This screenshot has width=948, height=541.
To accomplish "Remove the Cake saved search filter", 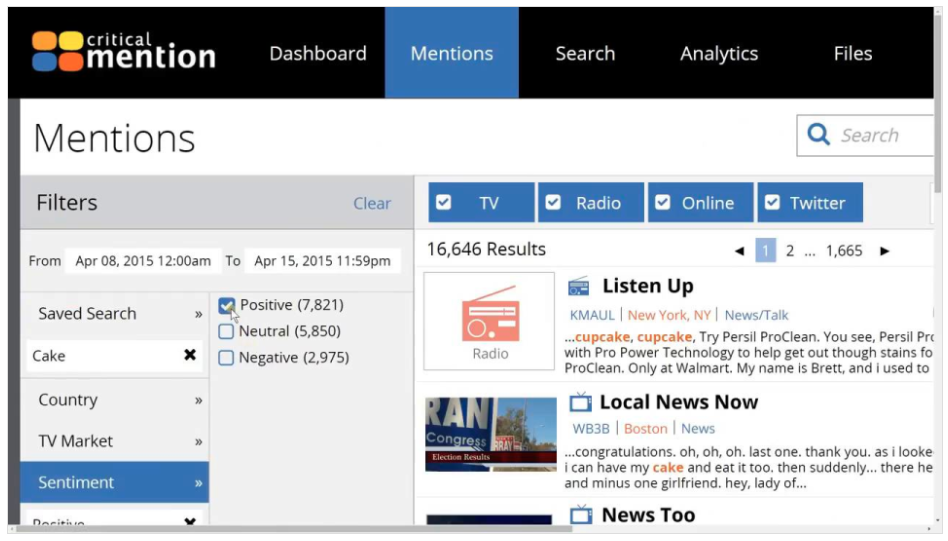I will click(190, 355).
